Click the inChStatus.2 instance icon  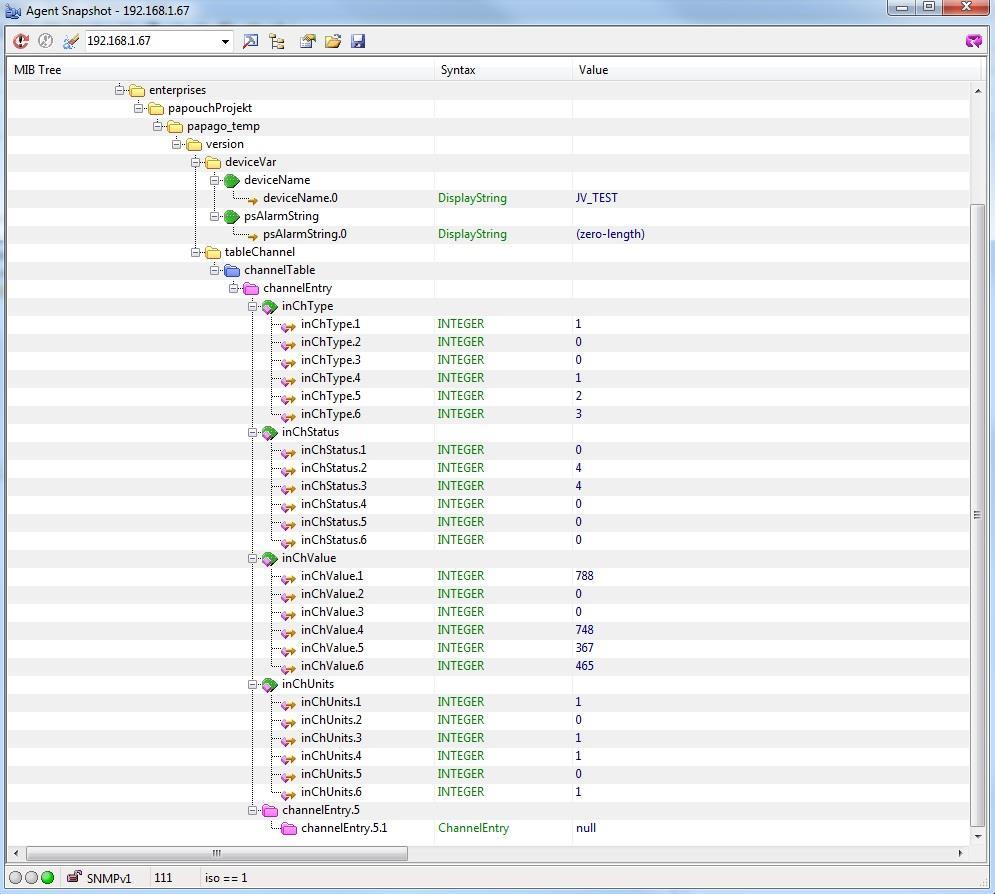point(288,469)
